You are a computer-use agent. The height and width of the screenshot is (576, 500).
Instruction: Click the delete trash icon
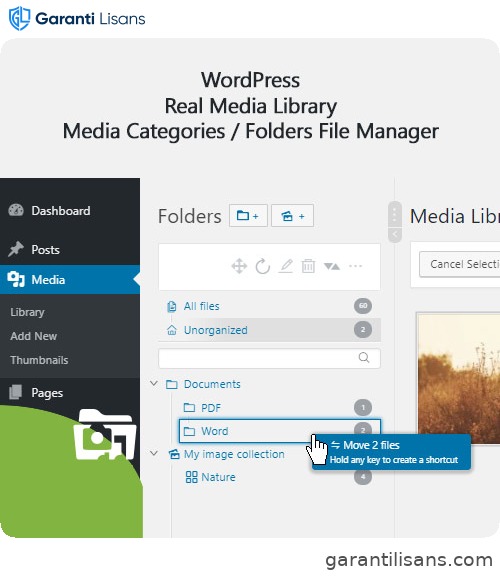308,266
